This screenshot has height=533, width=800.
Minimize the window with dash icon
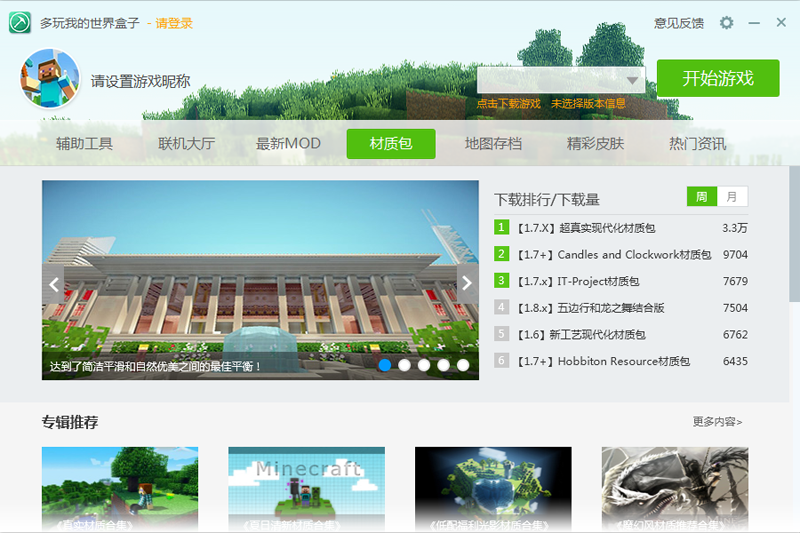[754, 23]
